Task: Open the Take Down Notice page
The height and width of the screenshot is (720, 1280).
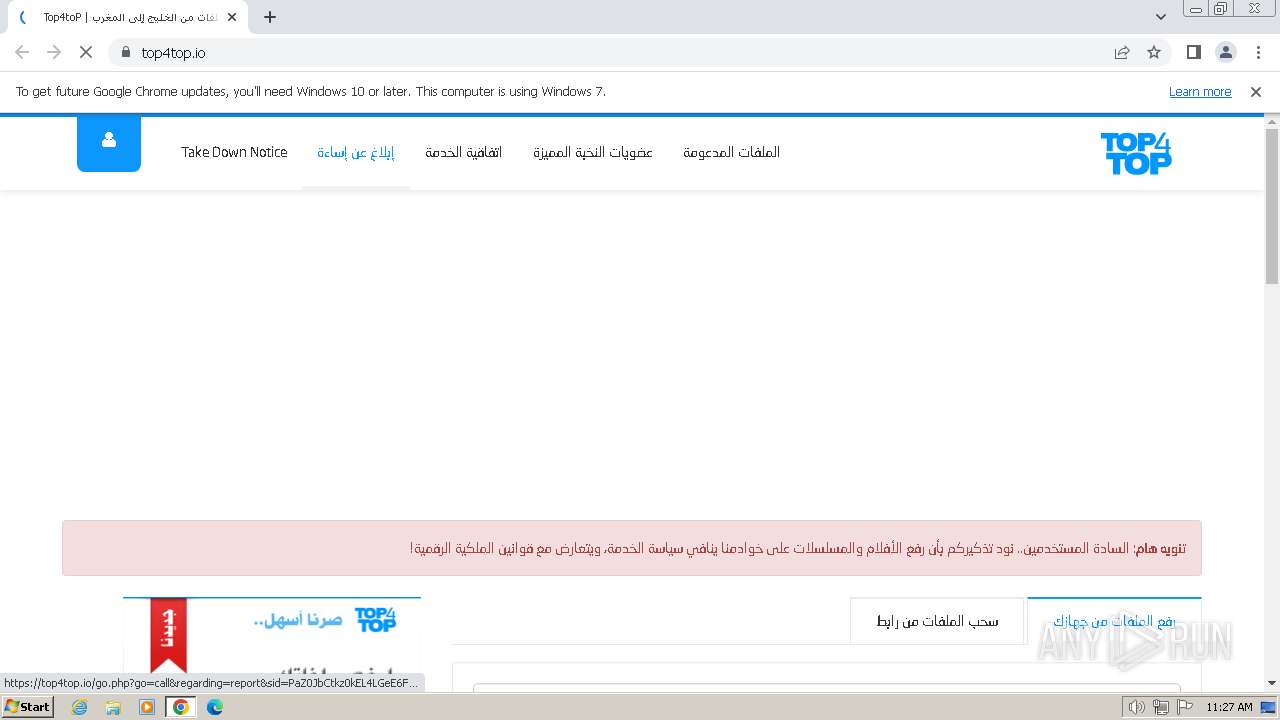Action: (234, 152)
